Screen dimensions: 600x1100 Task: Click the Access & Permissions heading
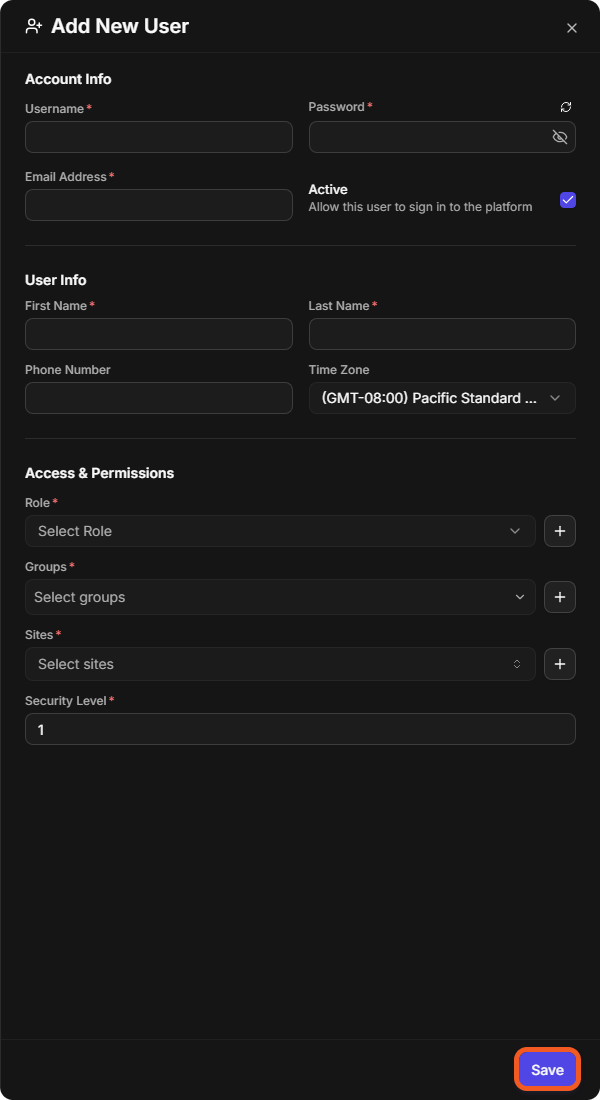[100, 473]
